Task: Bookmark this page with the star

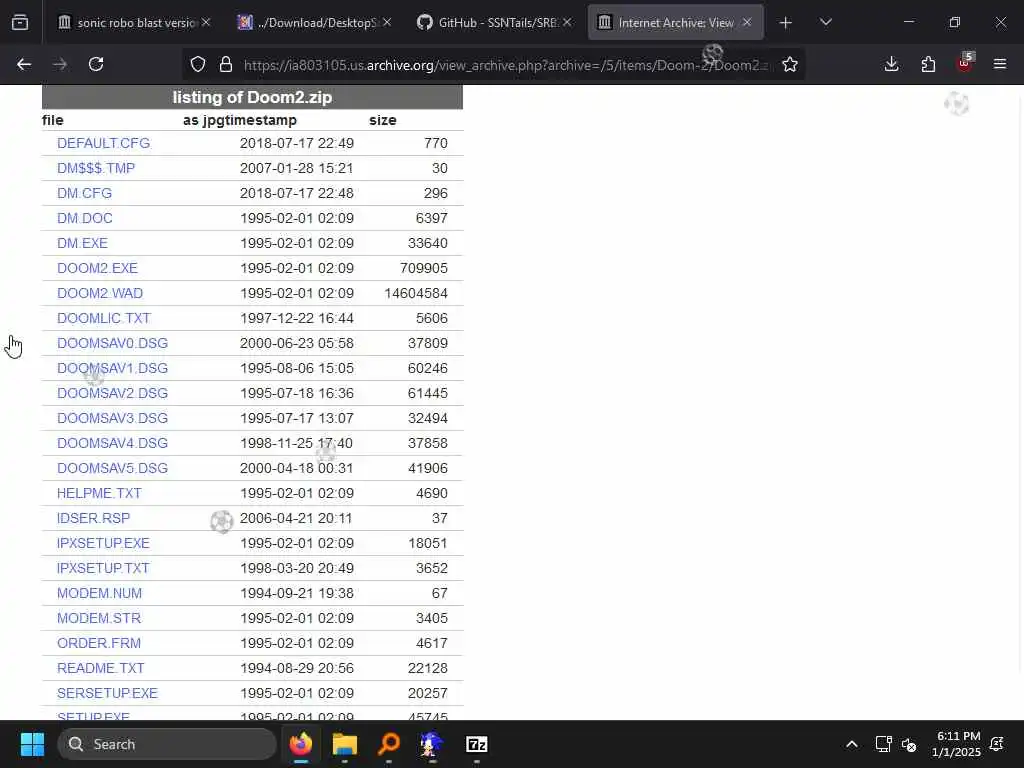Action: [x=790, y=64]
